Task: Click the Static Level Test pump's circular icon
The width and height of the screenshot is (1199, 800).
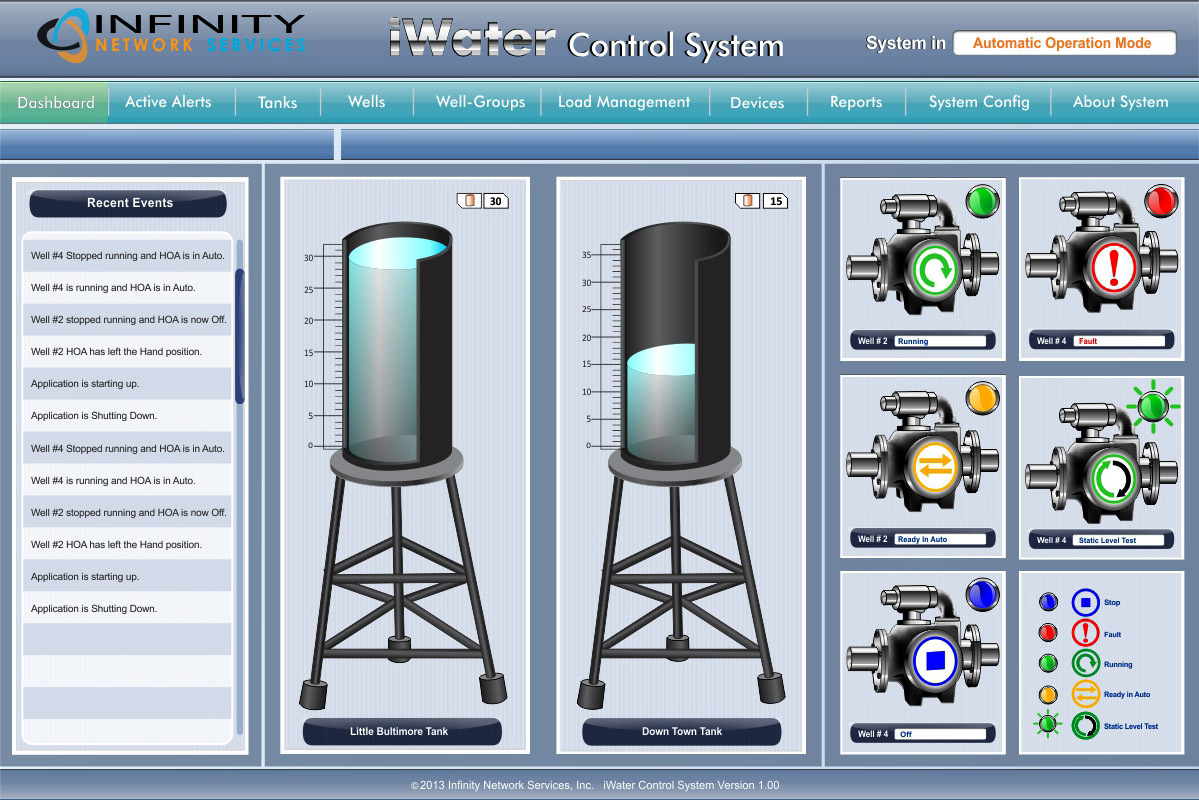Action: click(x=1113, y=478)
